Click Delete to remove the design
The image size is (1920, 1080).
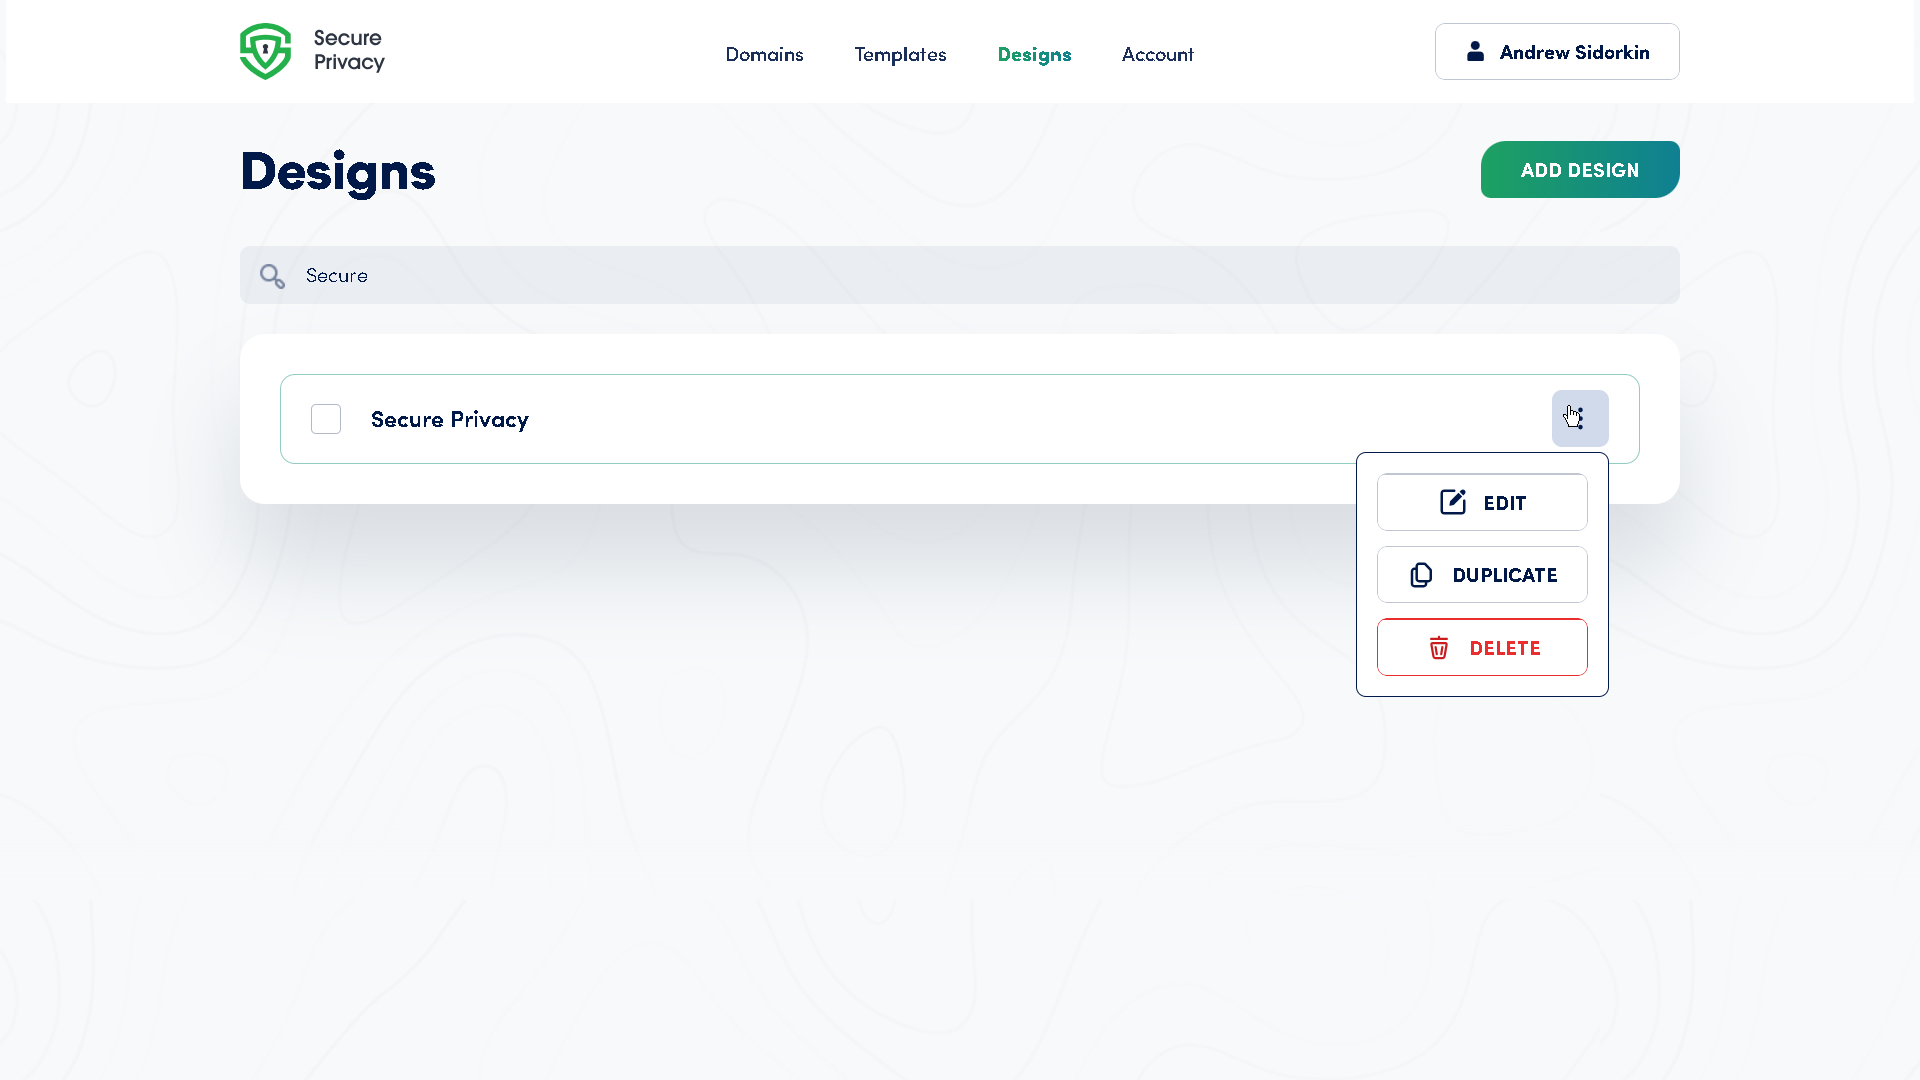click(x=1482, y=647)
